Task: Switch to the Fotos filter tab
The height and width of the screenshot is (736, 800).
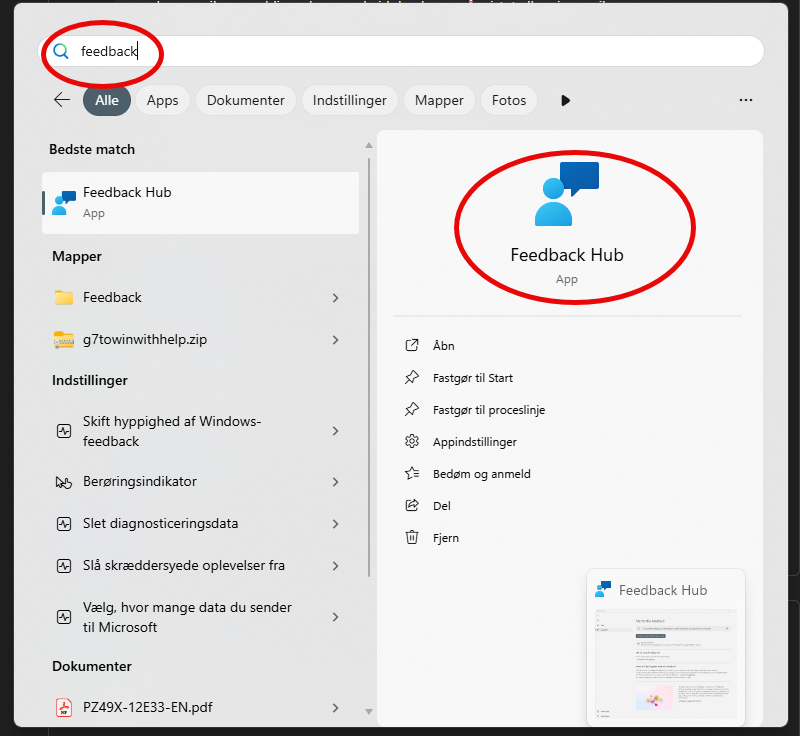Action: 509,100
